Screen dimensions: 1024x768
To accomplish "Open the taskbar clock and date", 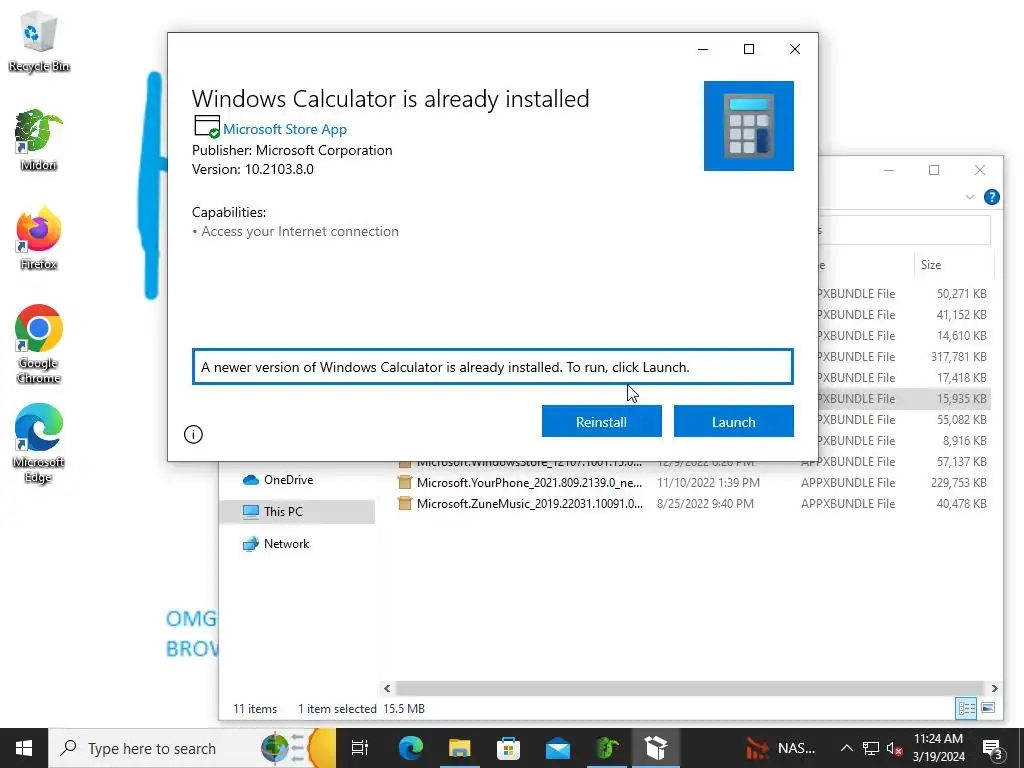I will (938, 748).
